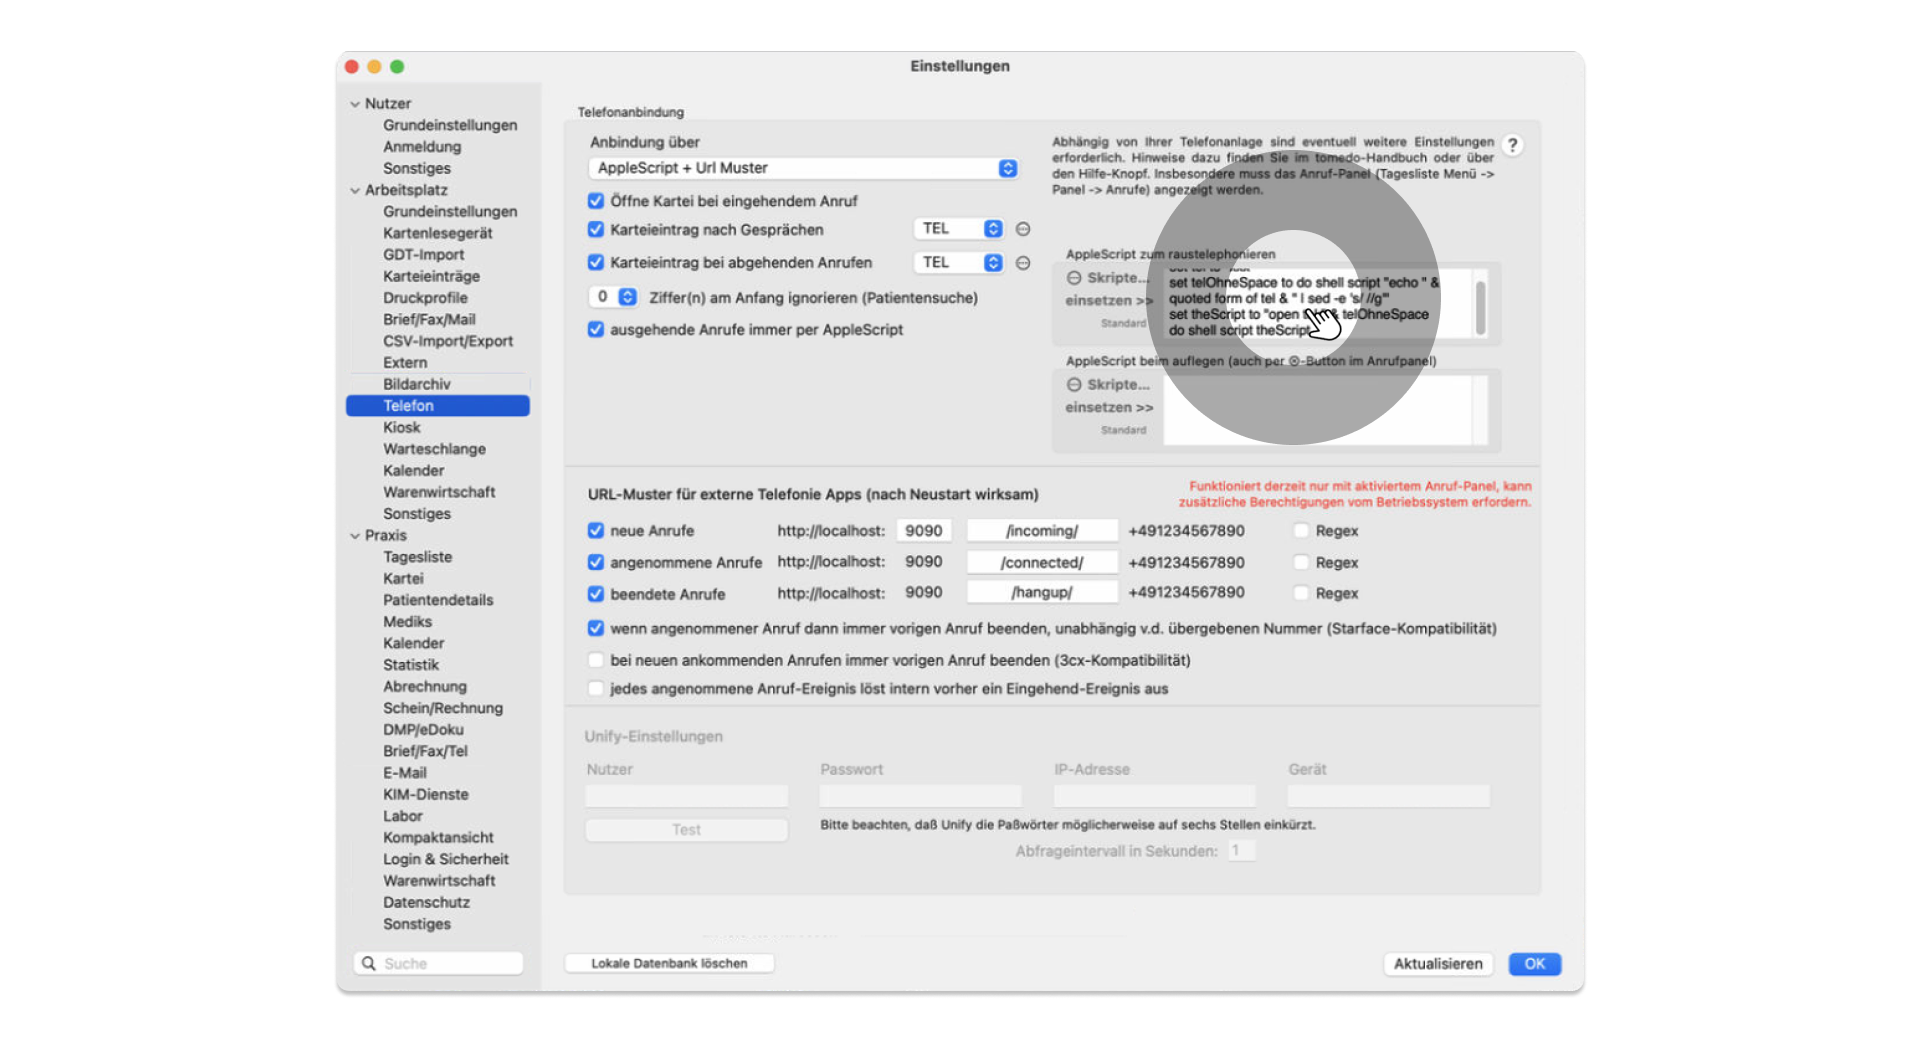The image size is (1920, 1040).
Task: Collapse the Arbeitsplatz section
Action: 355,190
